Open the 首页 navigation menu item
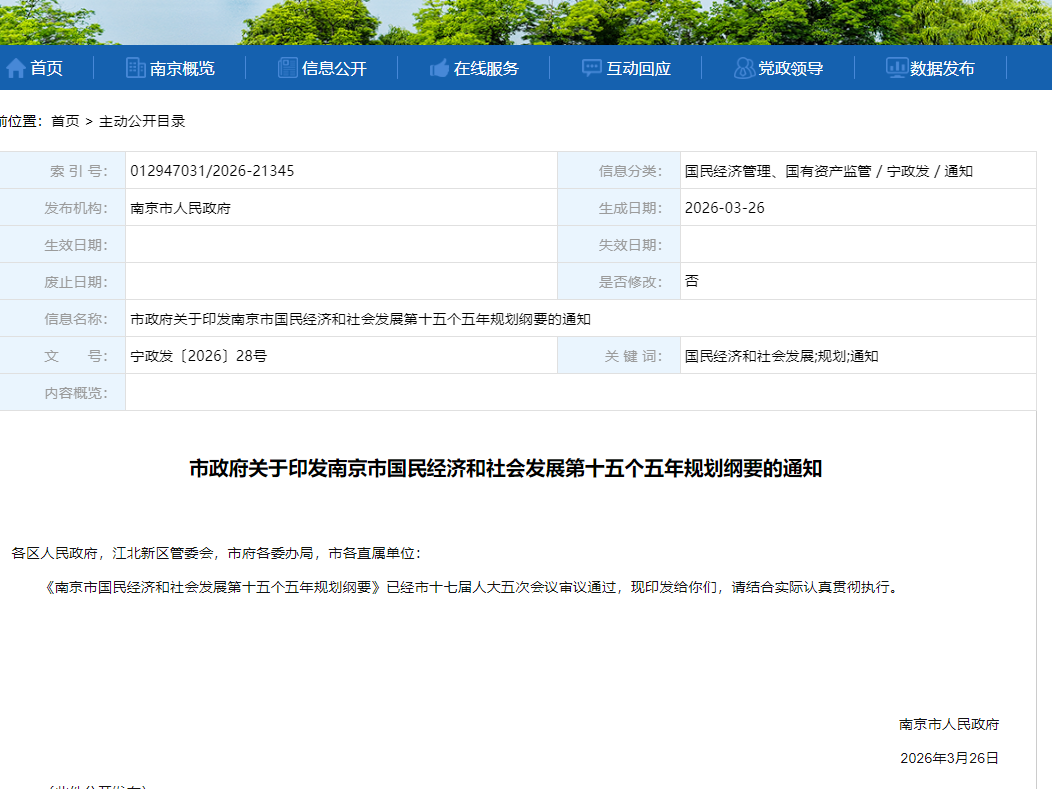 [x=46, y=68]
